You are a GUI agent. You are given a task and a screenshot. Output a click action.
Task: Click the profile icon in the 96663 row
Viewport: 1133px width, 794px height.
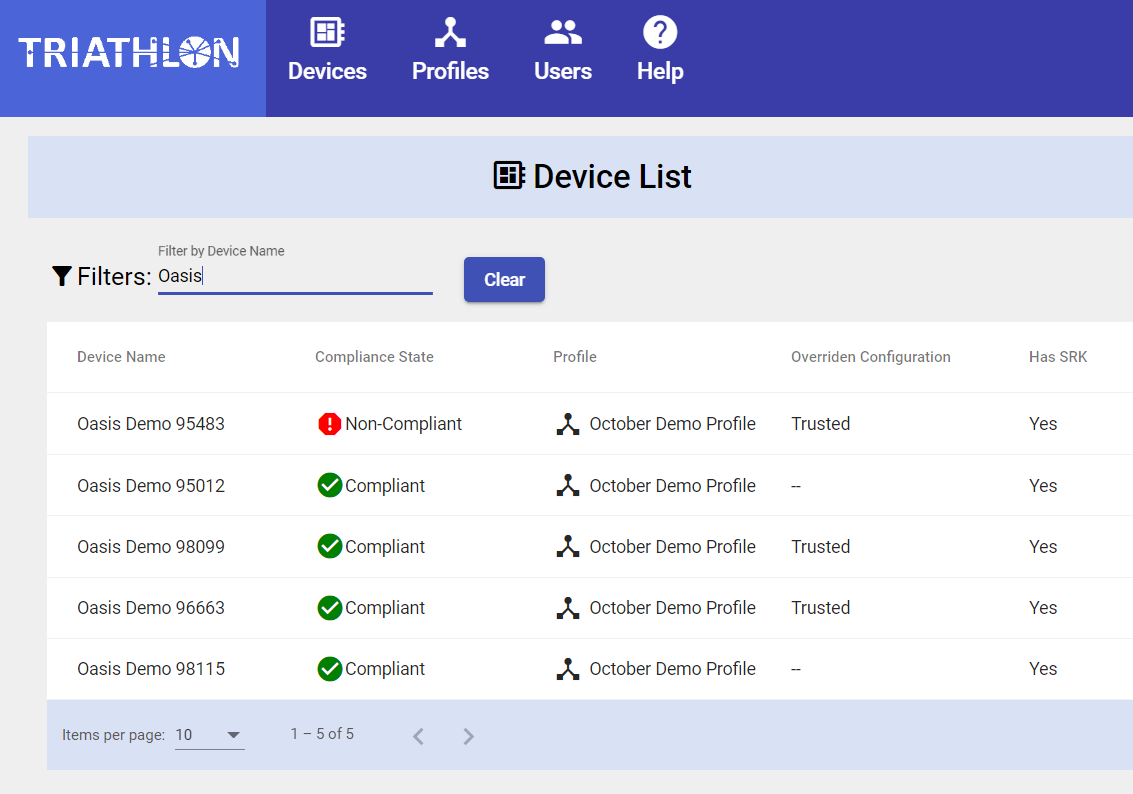(x=568, y=608)
